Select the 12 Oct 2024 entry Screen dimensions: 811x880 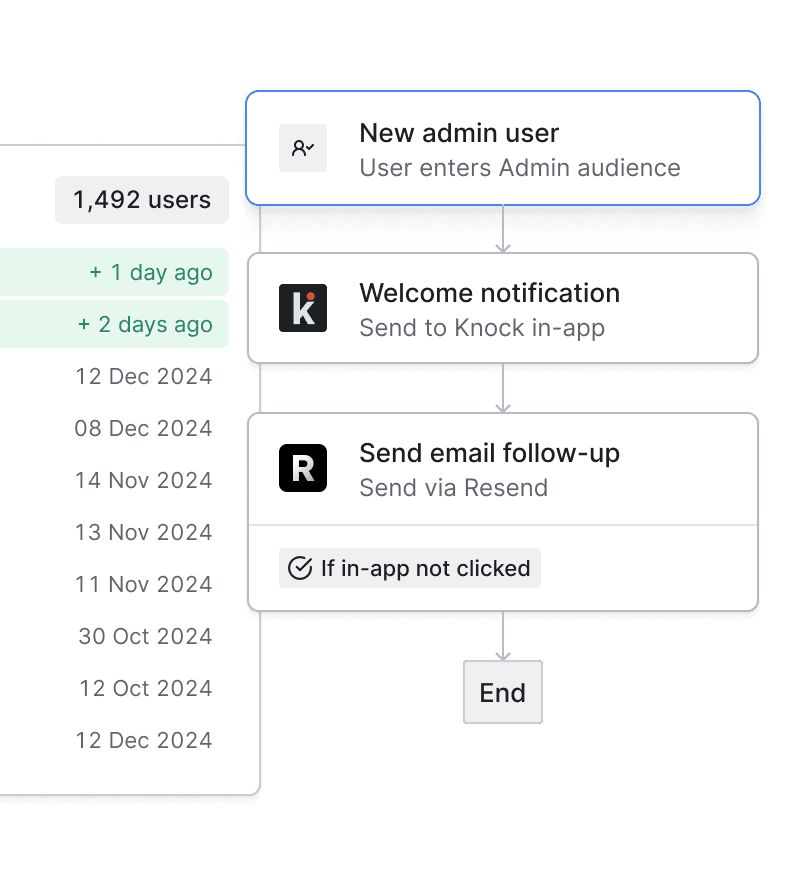[146, 689]
